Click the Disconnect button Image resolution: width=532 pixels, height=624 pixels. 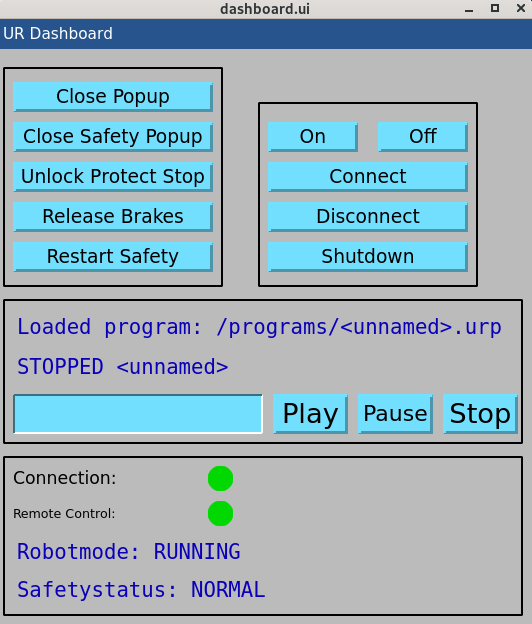pyautogui.click(x=368, y=216)
